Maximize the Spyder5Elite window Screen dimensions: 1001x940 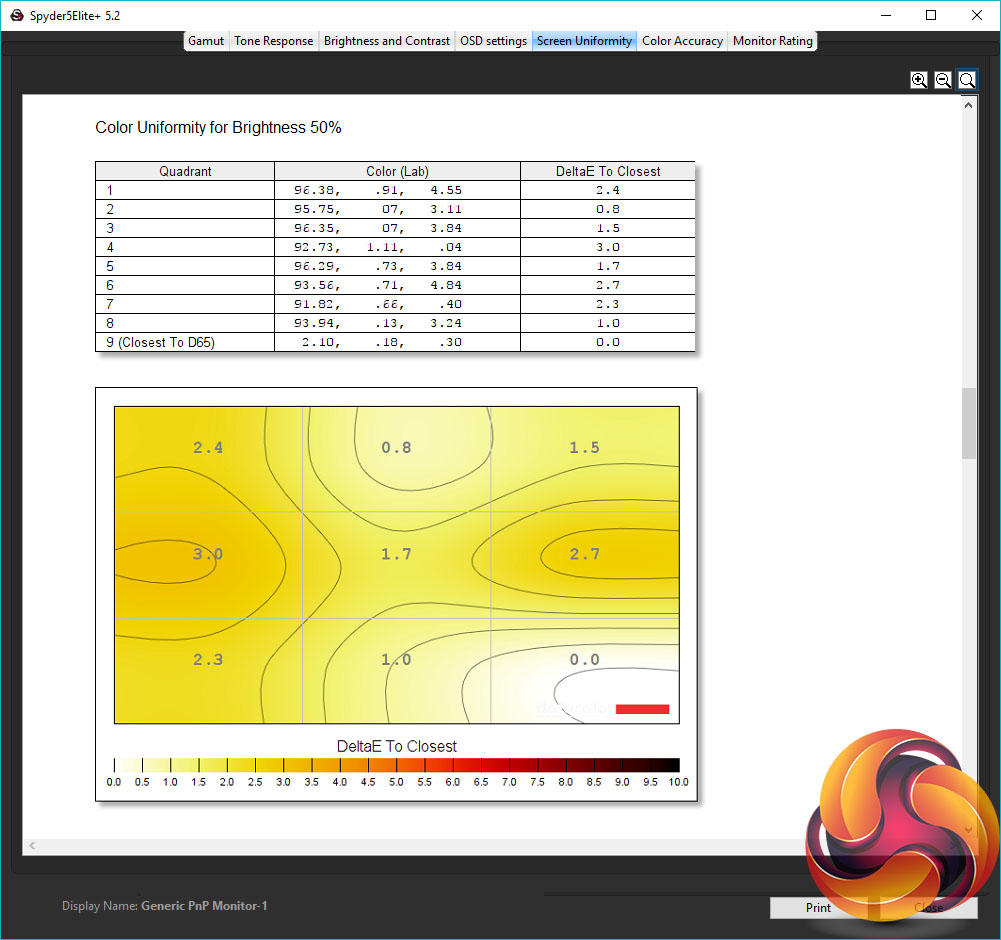[x=931, y=15]
